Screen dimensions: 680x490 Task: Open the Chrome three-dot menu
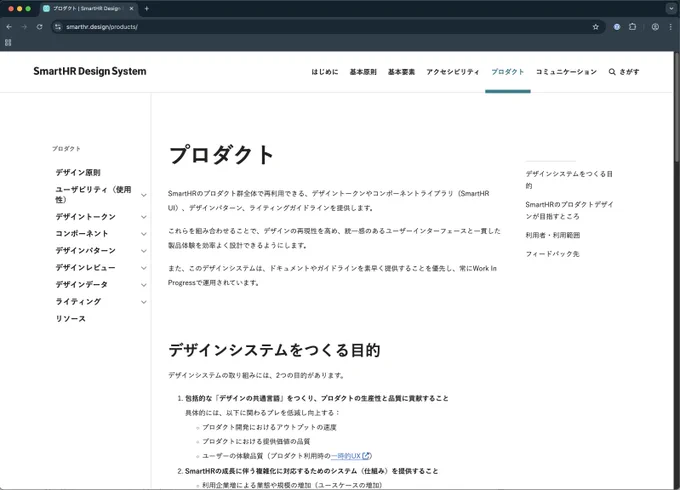pyautogui.click(x=670, y=27)
